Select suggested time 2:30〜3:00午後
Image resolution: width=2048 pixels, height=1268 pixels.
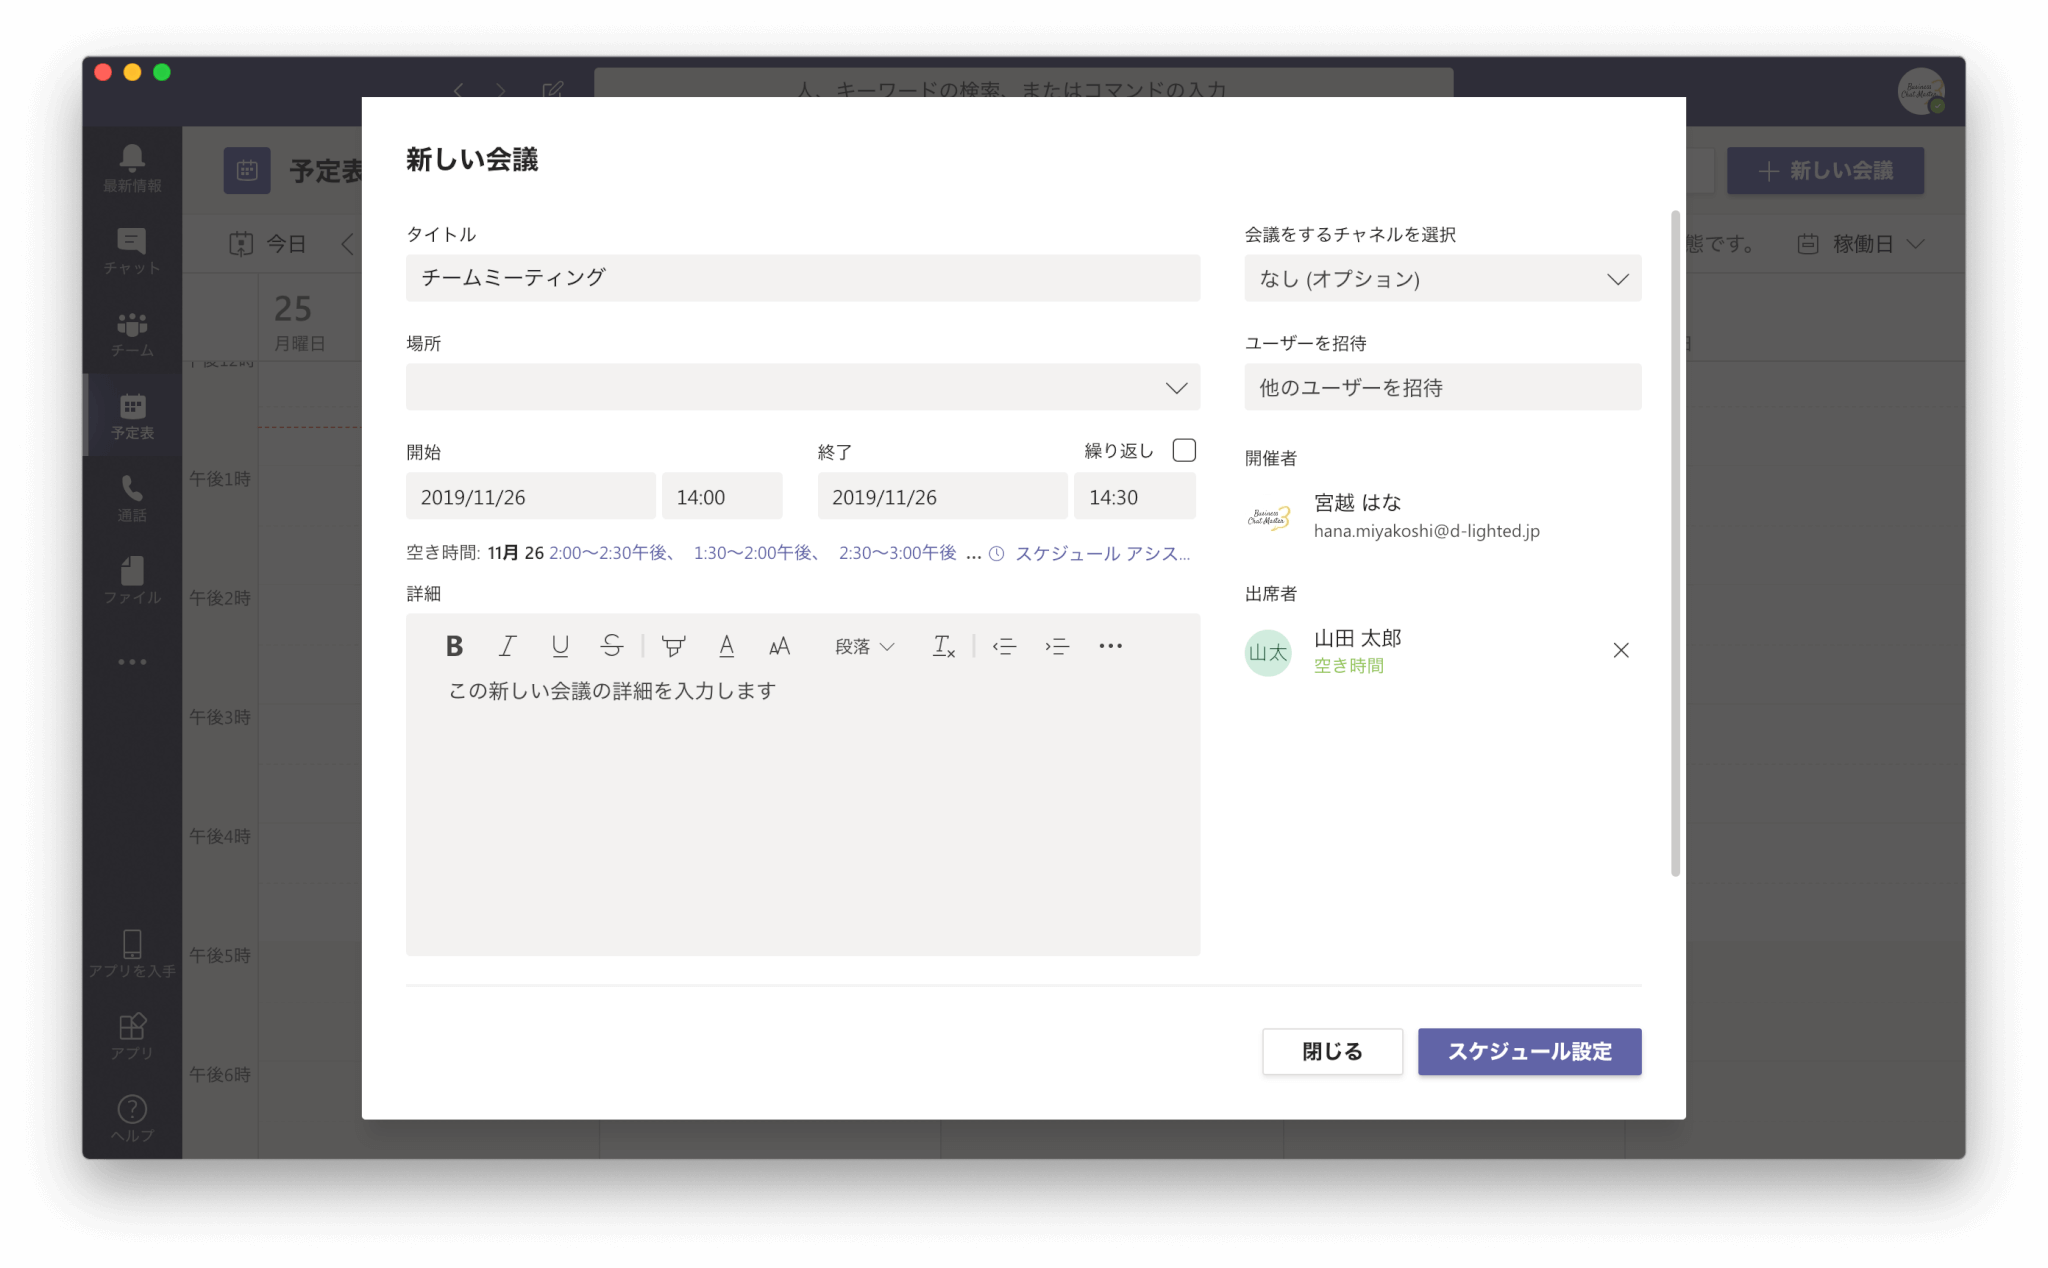click(897, 553)
